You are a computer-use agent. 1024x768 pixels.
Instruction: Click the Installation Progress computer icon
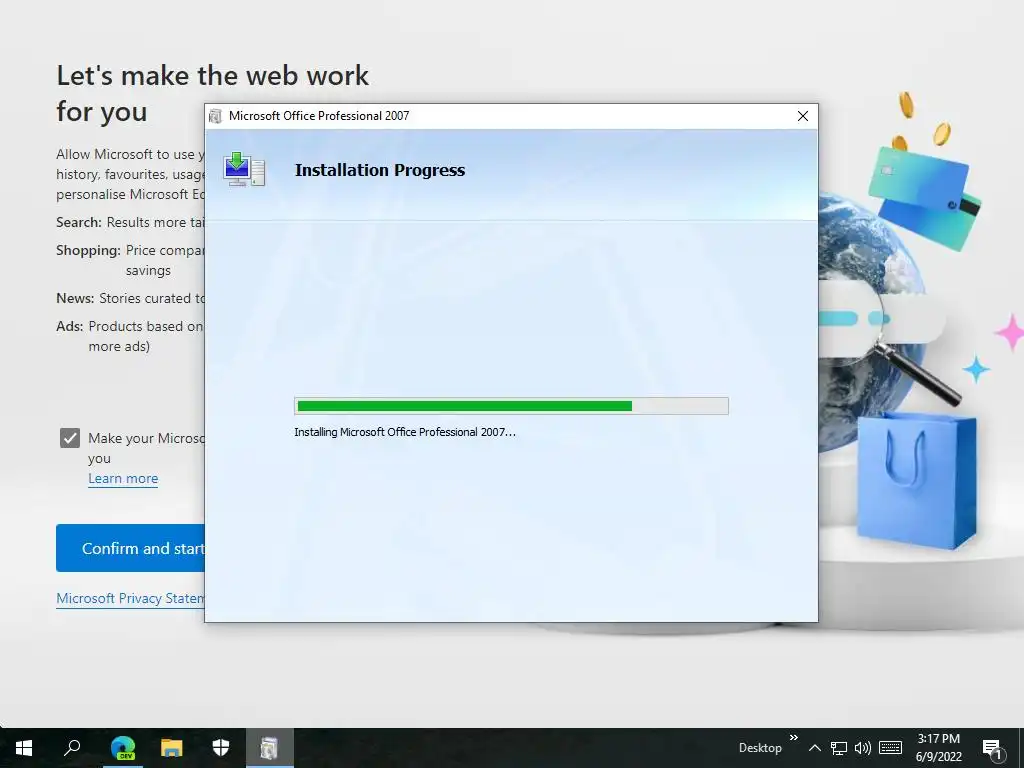pos(244,169)
